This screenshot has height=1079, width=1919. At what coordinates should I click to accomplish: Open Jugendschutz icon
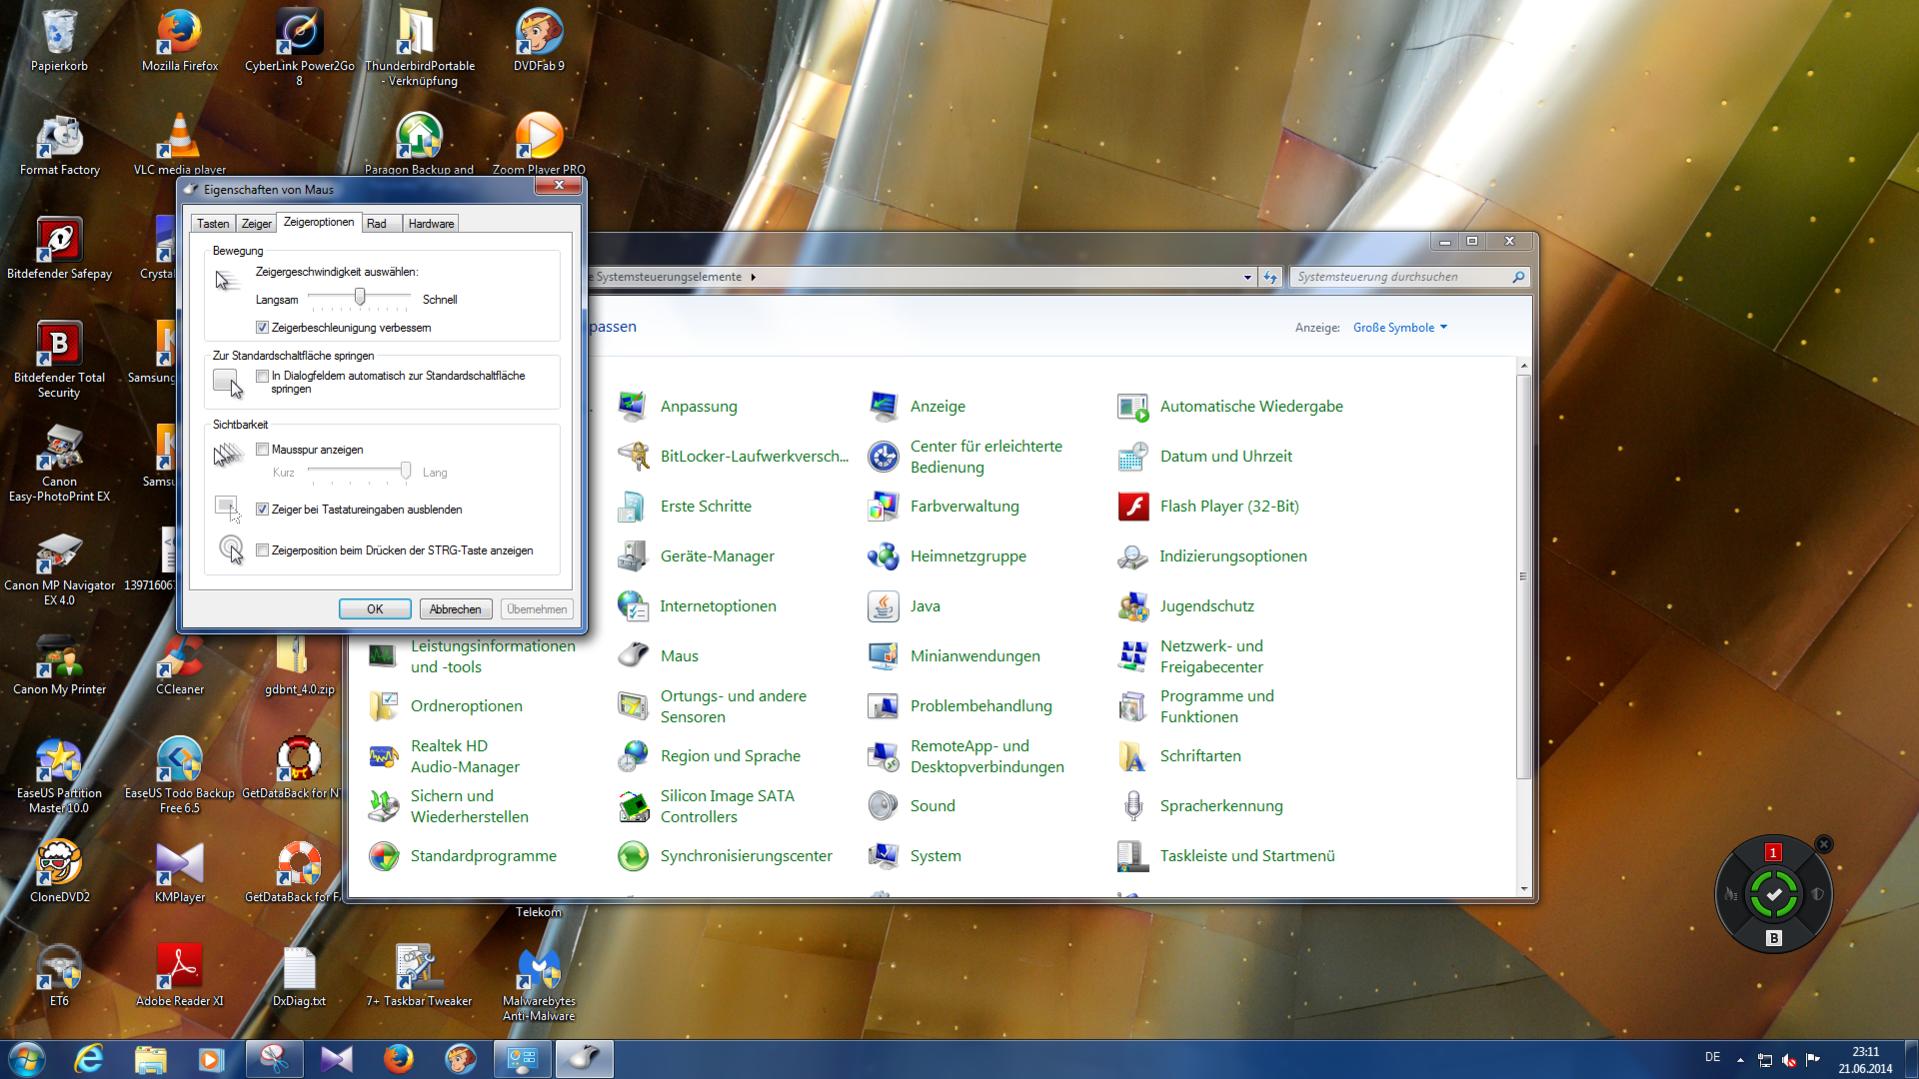(x=1186, y=606)
